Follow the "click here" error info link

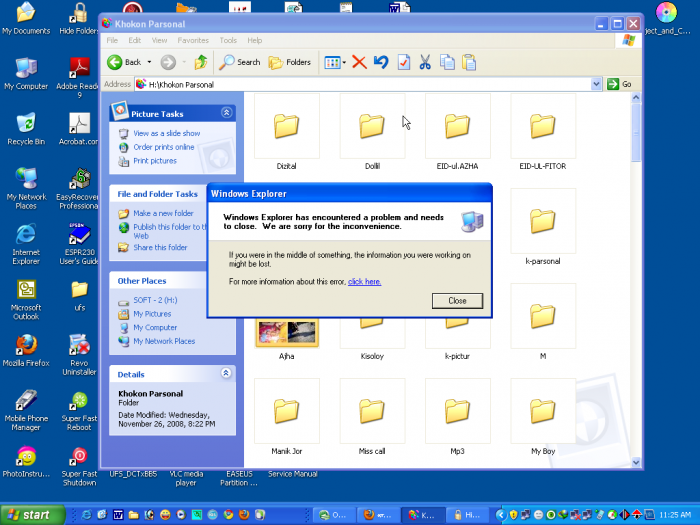click(364, 282)
